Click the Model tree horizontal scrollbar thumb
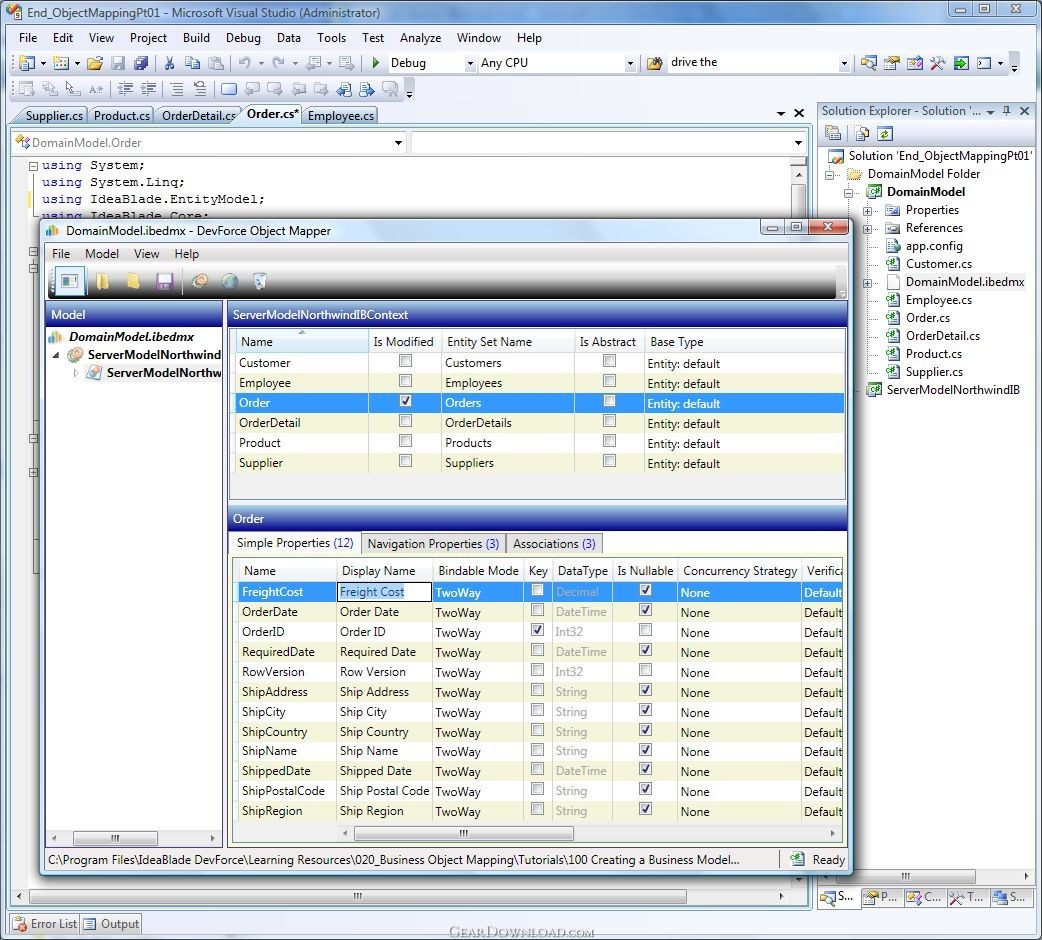This screenshot has width=1042, height=940. tap(115, 838)
